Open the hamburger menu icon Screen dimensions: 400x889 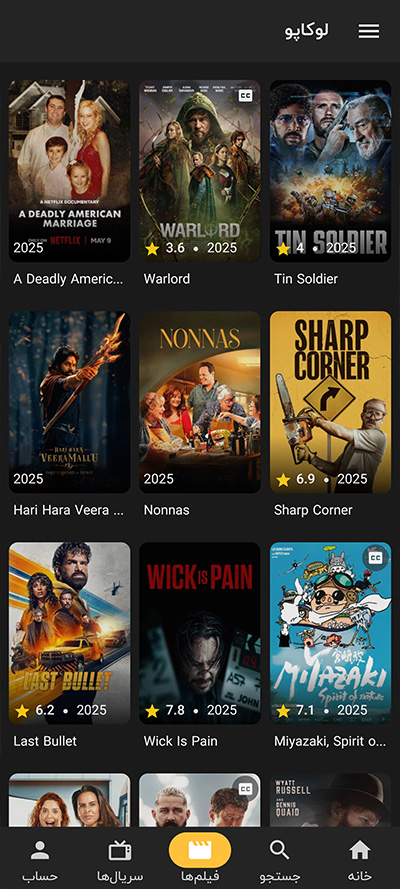[369, 31]
